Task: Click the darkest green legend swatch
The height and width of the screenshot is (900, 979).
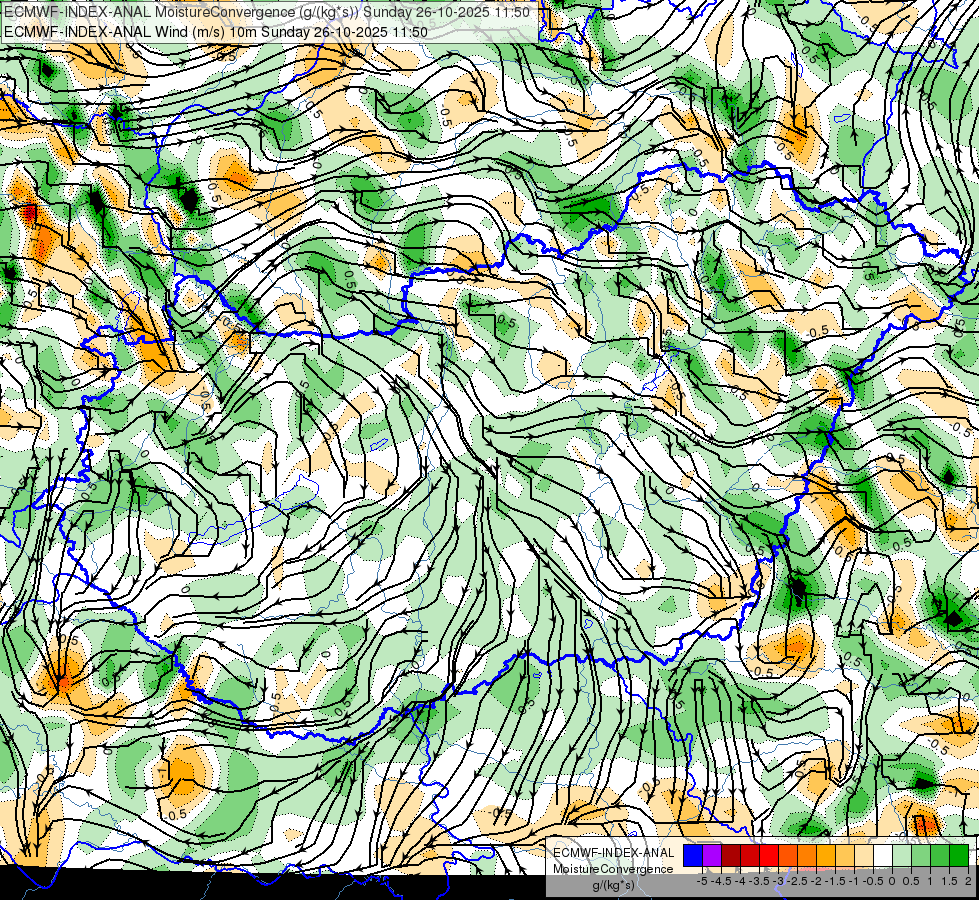Action: pyautogui.click(x=959, y=855)
